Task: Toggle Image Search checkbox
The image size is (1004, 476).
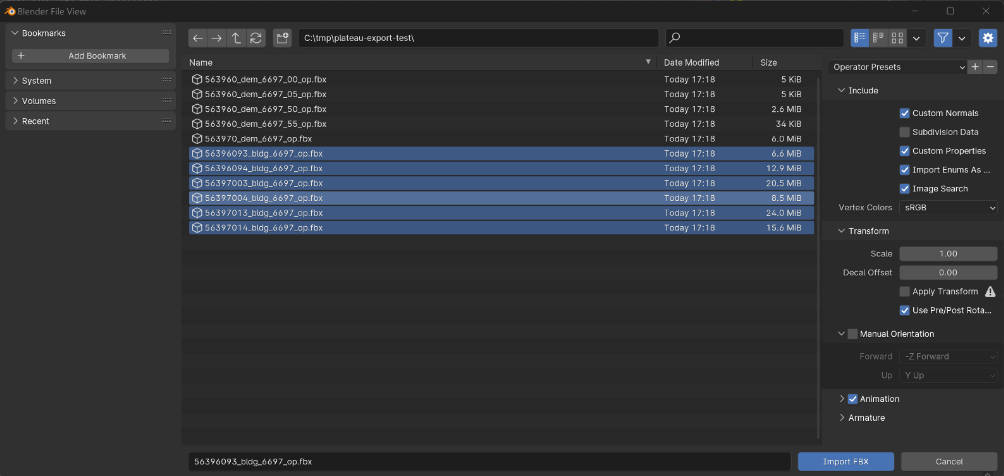Action: tap(905, 189)
